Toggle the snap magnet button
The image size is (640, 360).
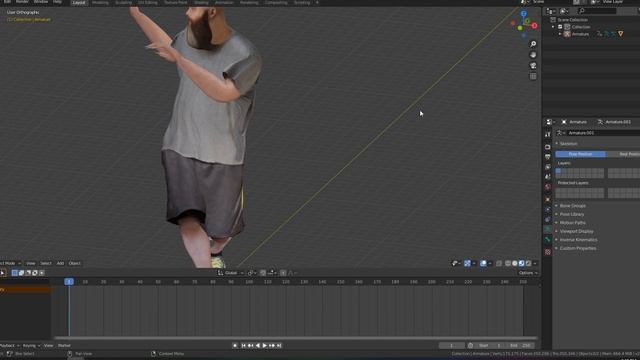point(263,273)
